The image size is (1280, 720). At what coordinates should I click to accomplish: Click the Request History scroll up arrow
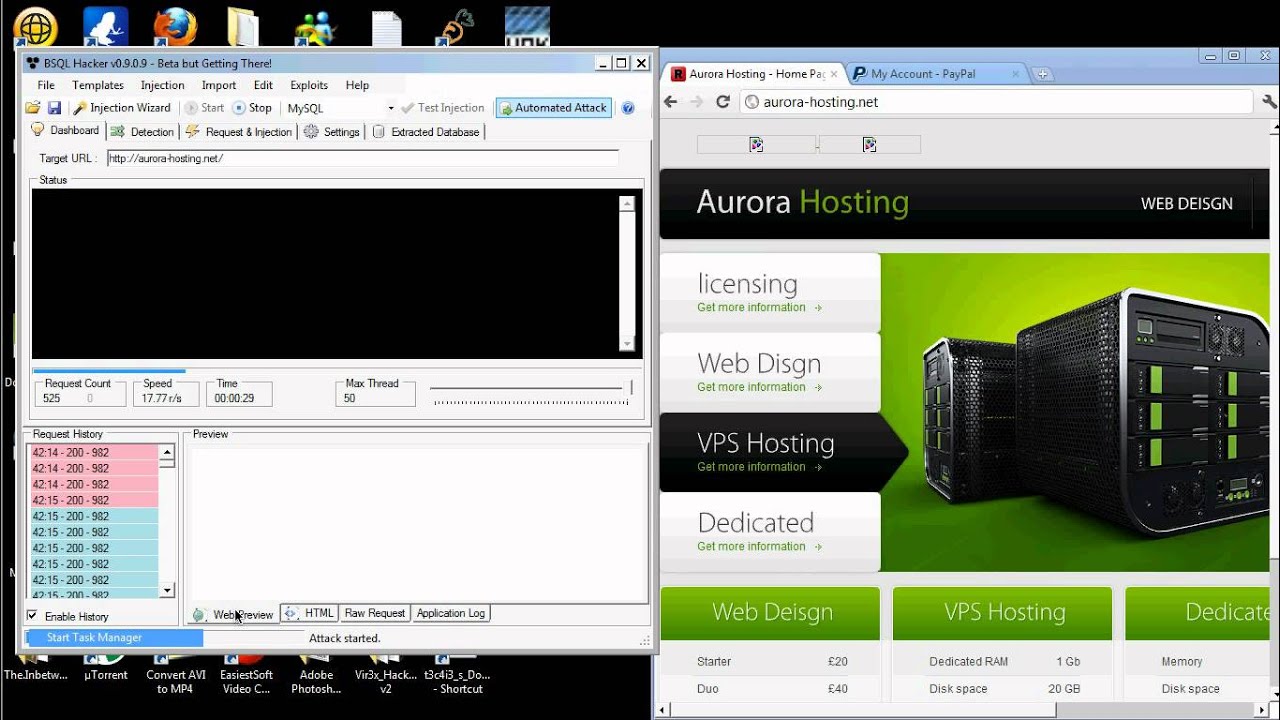click(167, 452)
